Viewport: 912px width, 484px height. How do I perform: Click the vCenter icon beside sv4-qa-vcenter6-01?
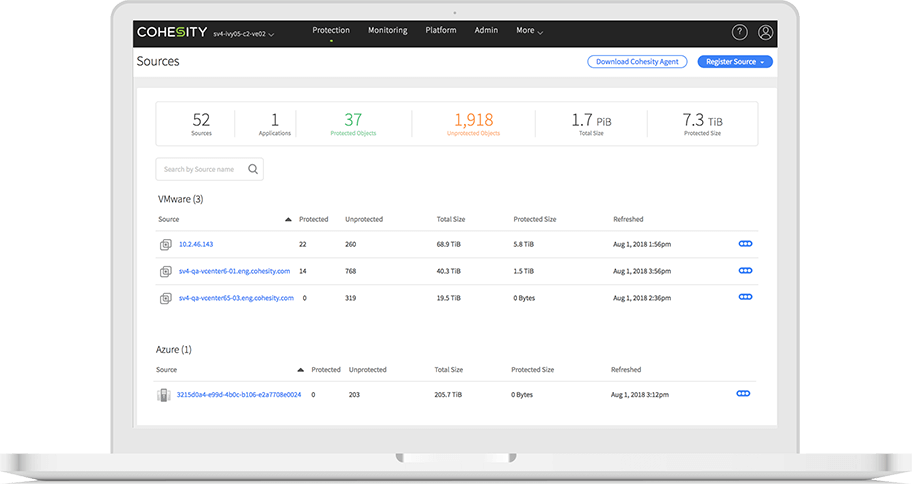[x=166, y=272]
